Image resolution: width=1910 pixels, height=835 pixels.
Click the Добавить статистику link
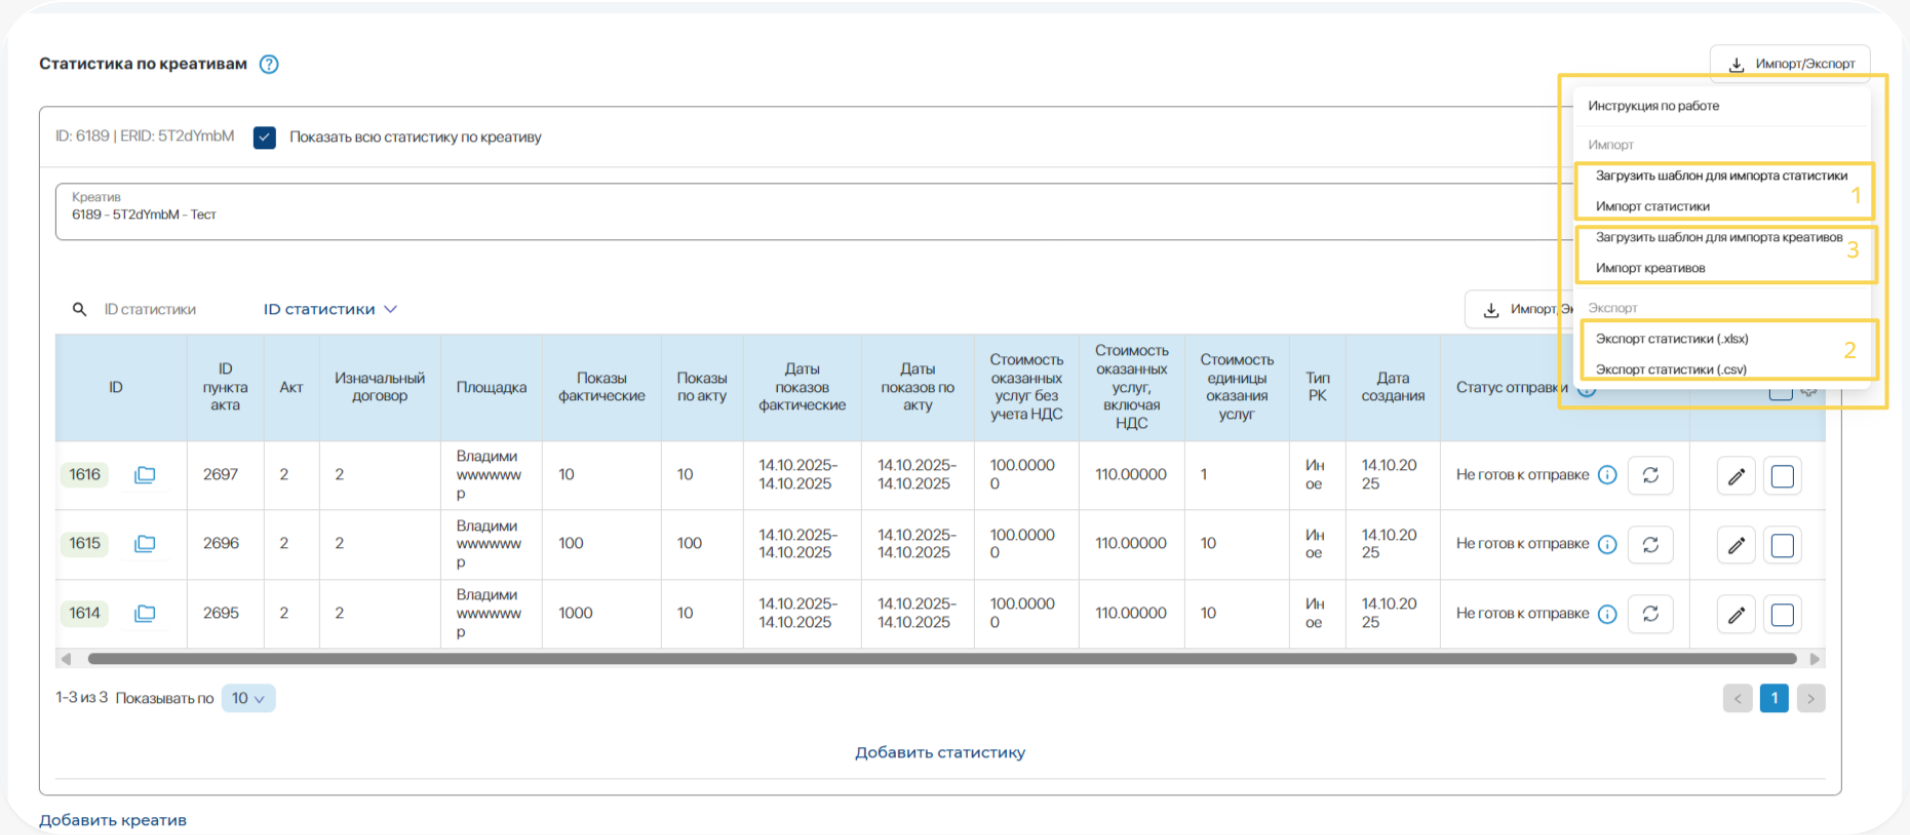[x=940, y=752]
